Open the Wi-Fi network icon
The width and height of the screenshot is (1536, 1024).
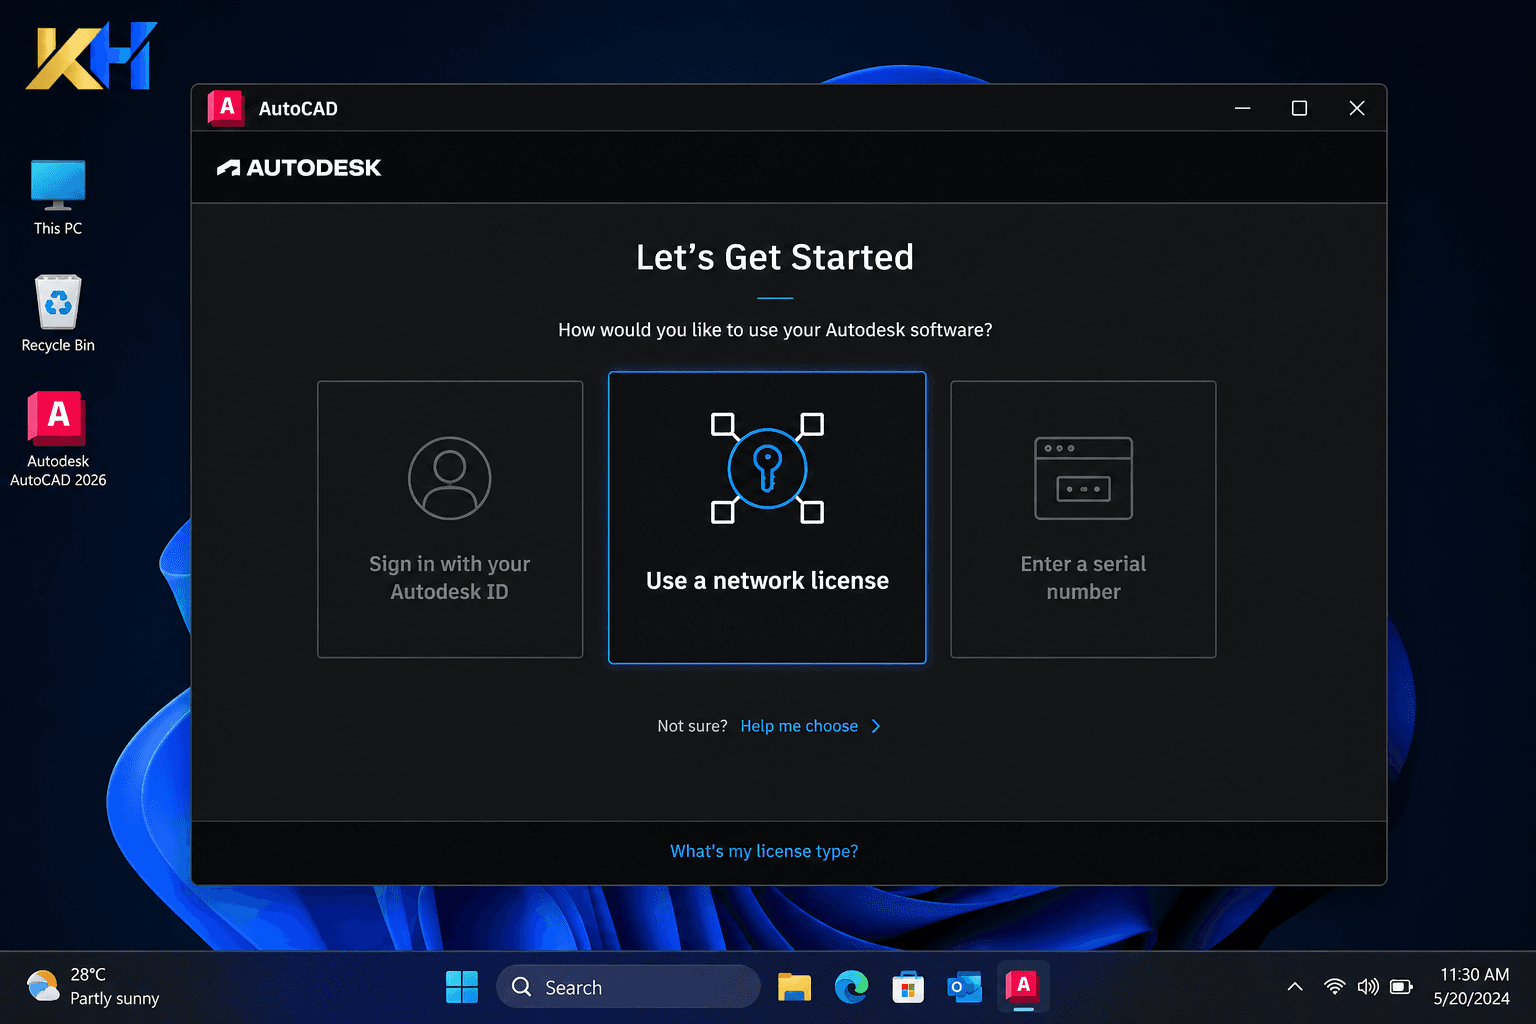tap(1334, 987)
